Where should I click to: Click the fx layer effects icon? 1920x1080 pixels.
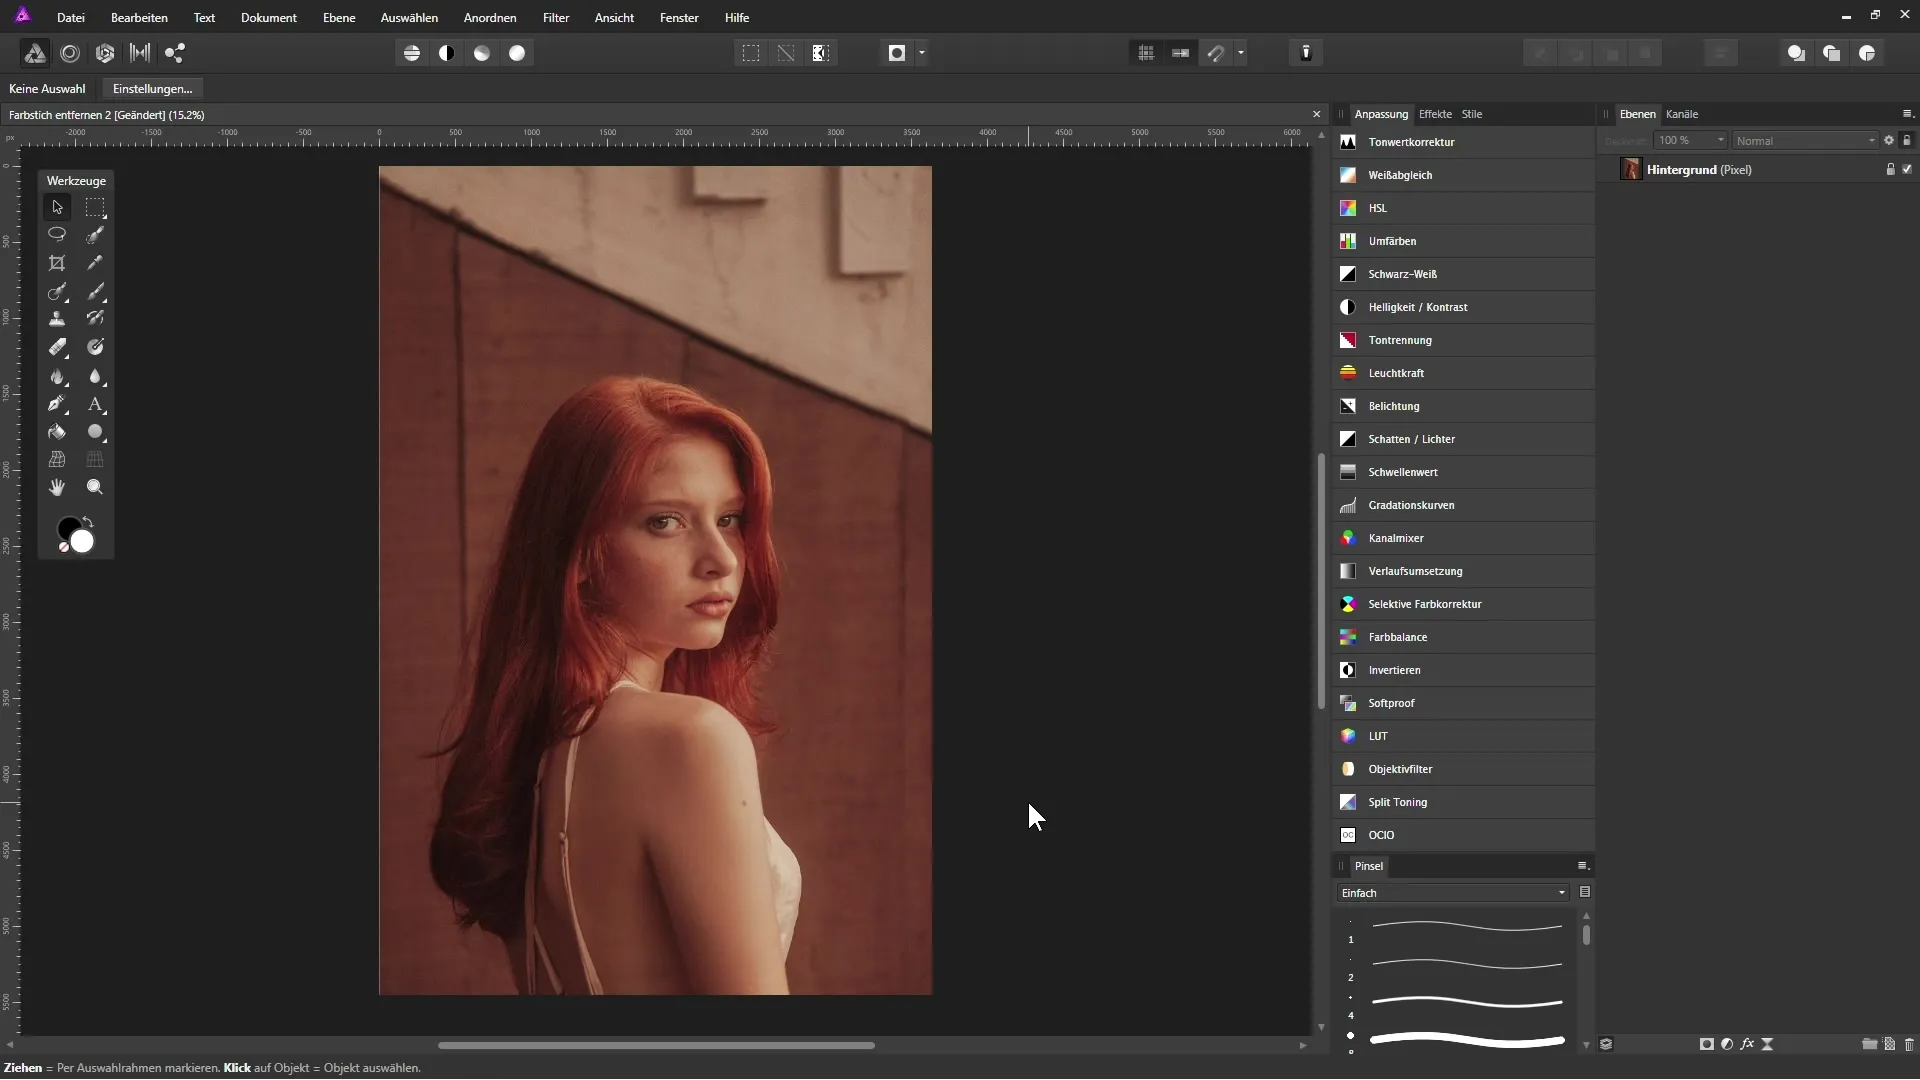[x=1747, y=1044]
